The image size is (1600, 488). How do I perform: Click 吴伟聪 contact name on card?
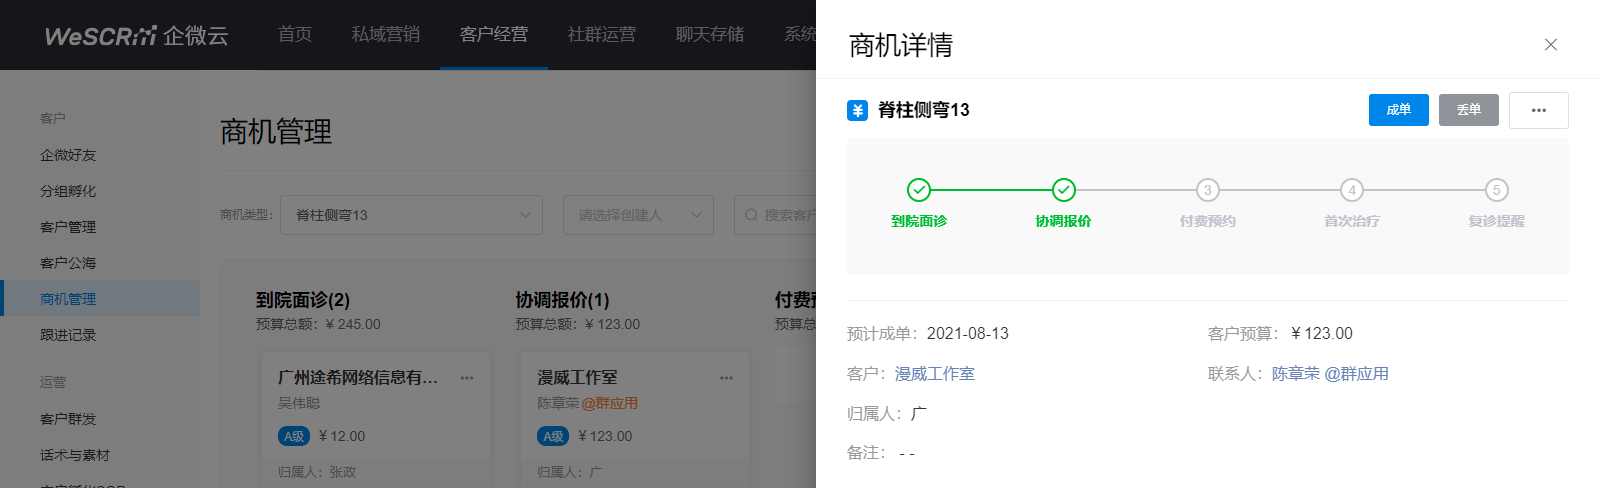(299, 403)
